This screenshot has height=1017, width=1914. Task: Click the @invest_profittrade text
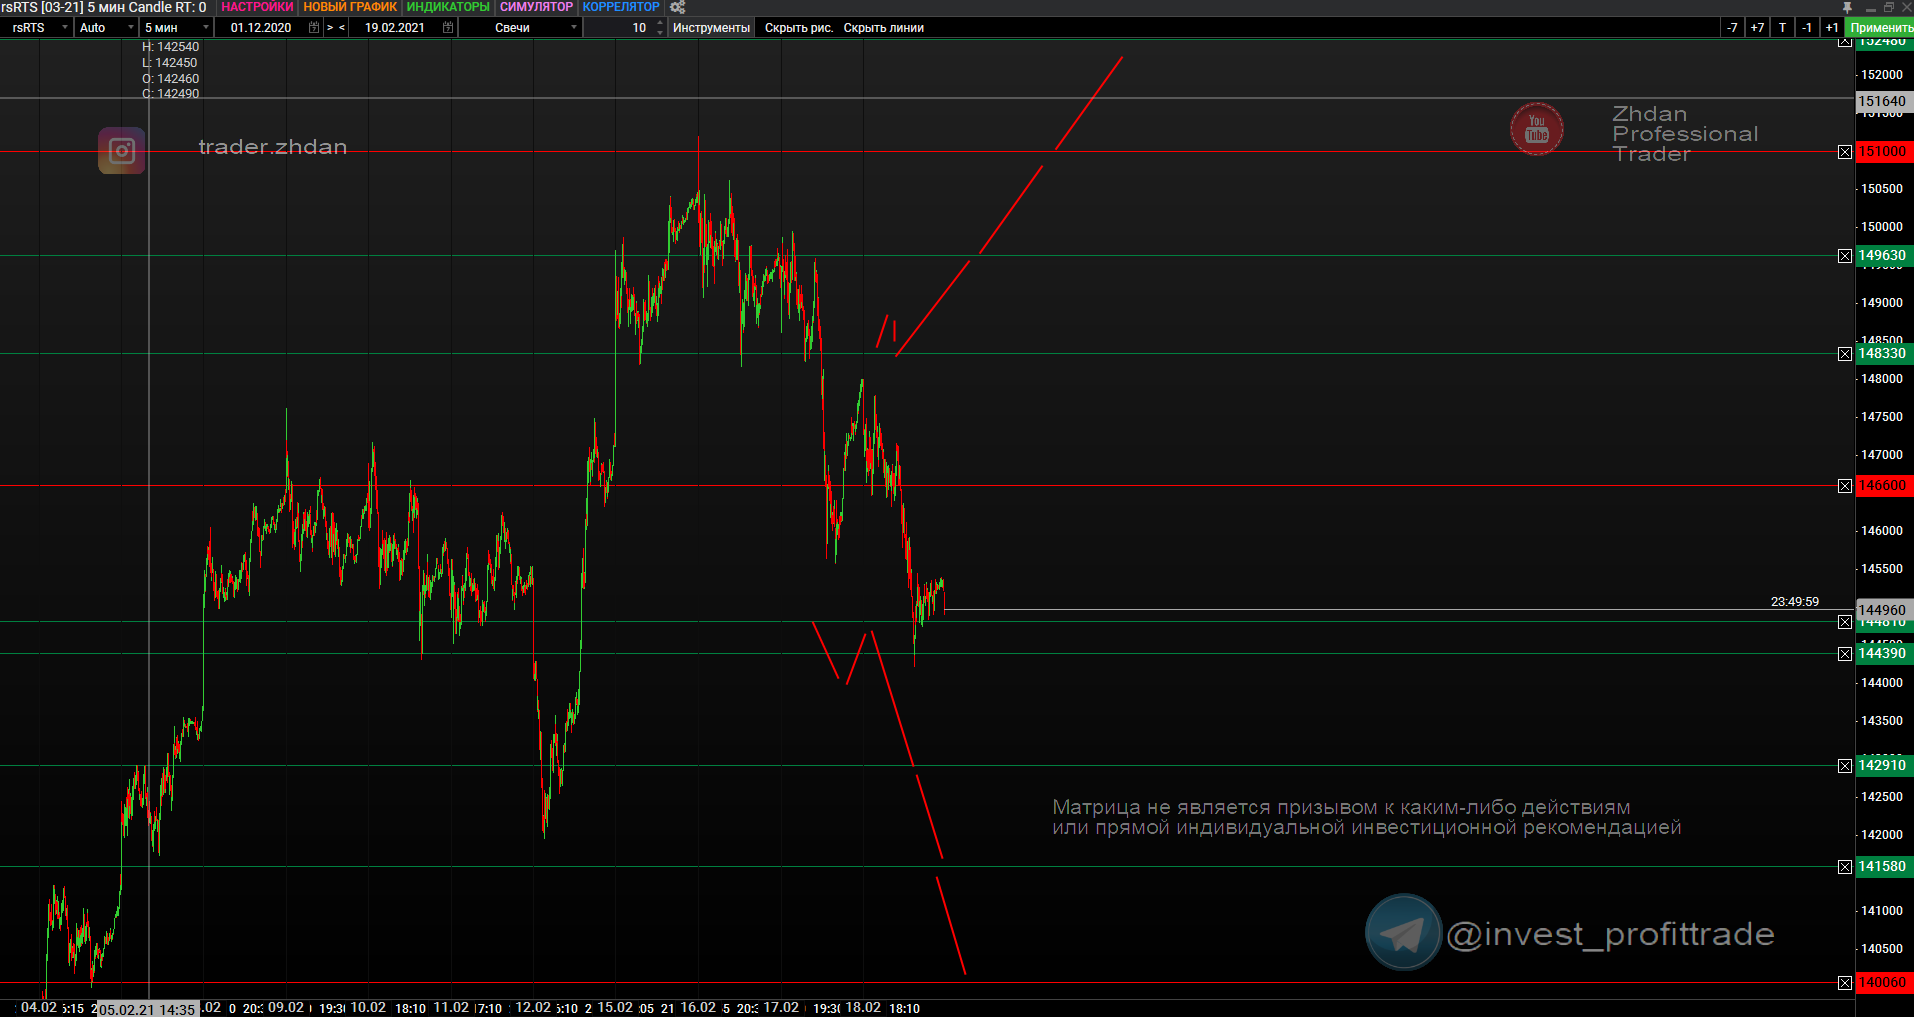1610,934
